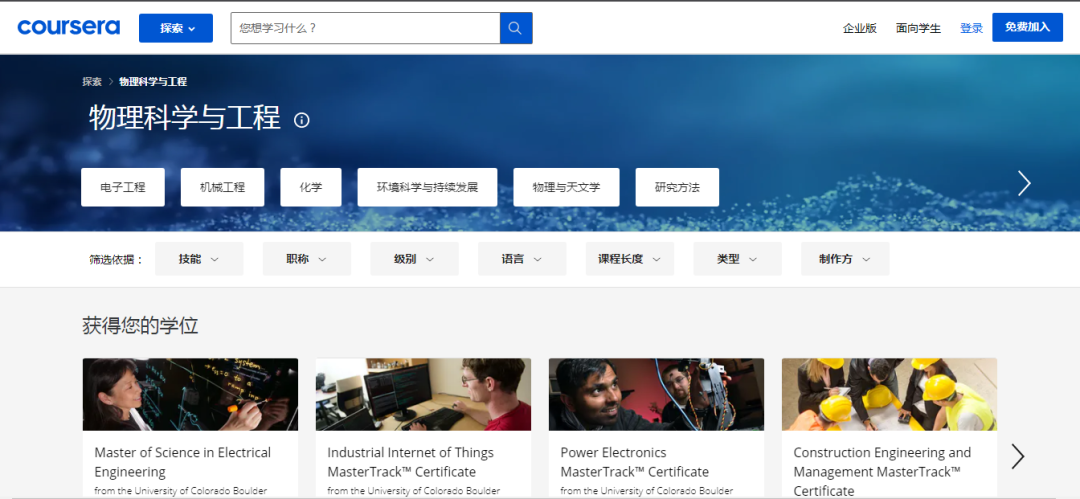Select the 电子工程 category

tap(123, 187)
